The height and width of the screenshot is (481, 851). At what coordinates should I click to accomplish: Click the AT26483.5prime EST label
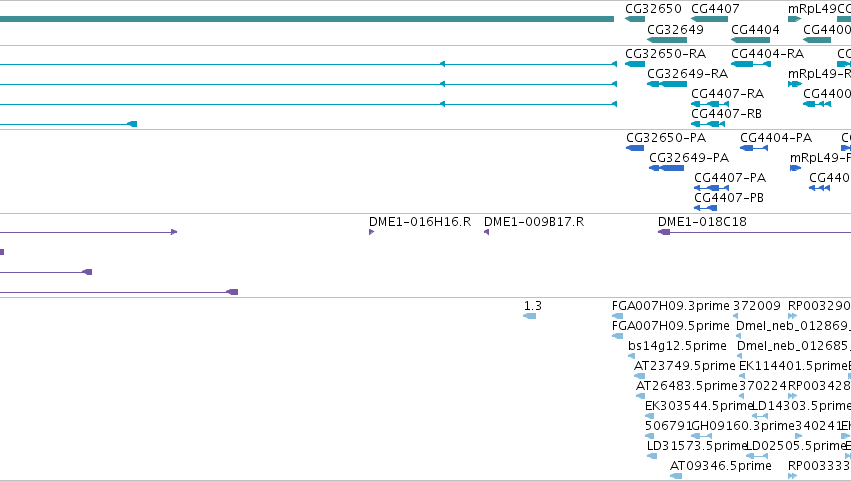tap(687, 387)
